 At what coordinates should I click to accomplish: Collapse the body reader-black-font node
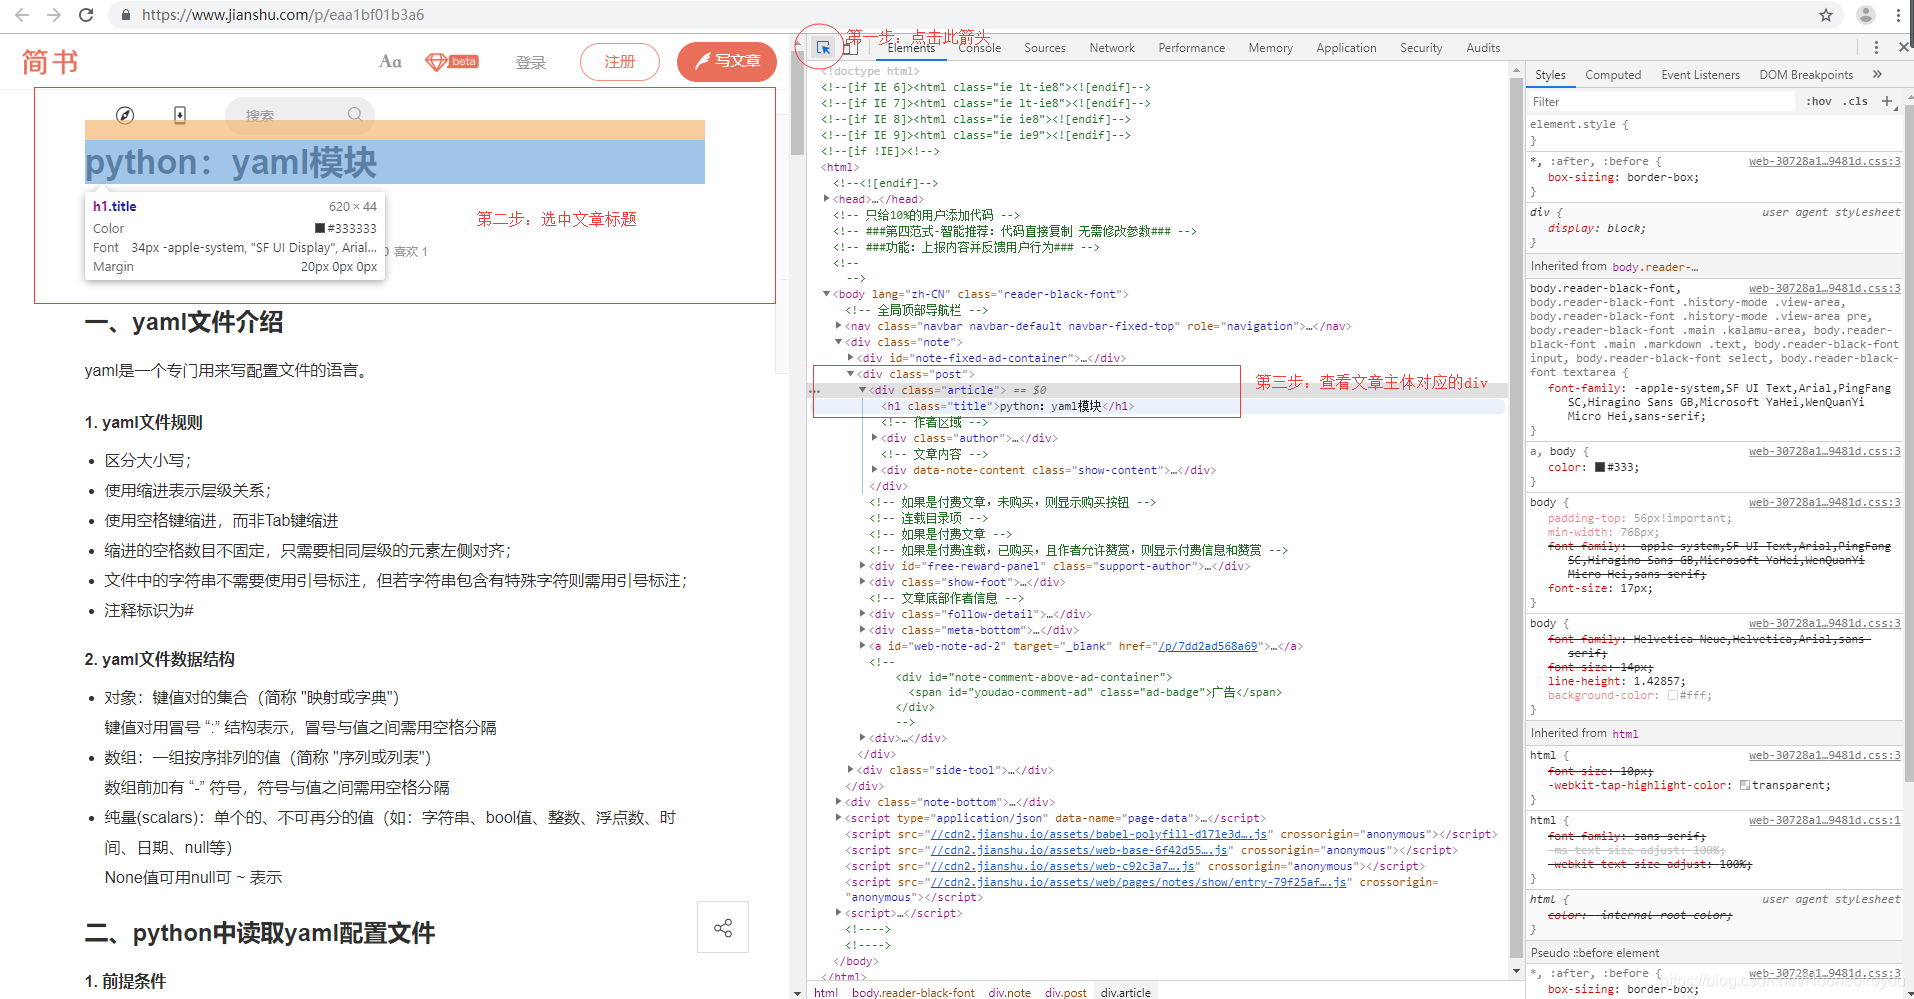[826, 294]
